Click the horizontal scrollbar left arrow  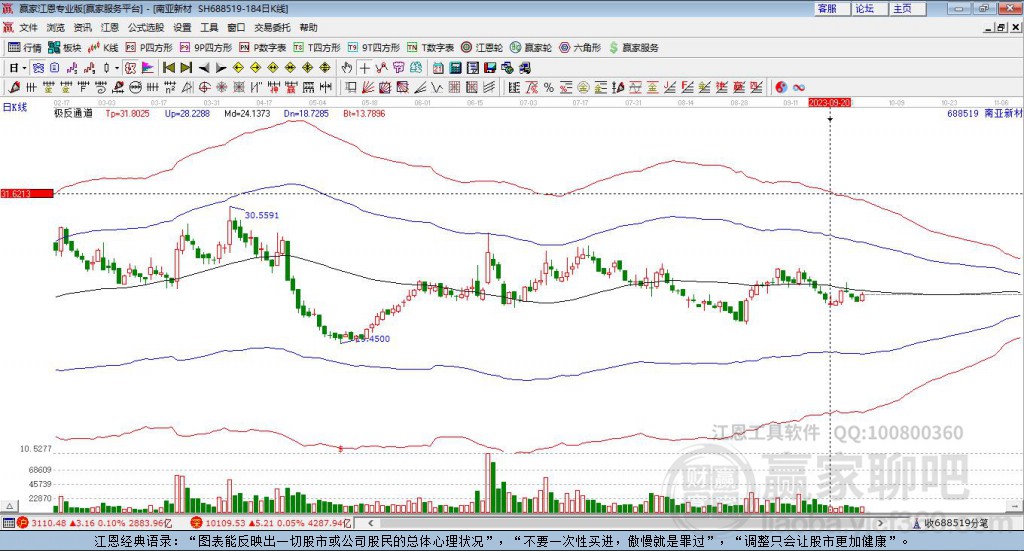coord(370,523)
